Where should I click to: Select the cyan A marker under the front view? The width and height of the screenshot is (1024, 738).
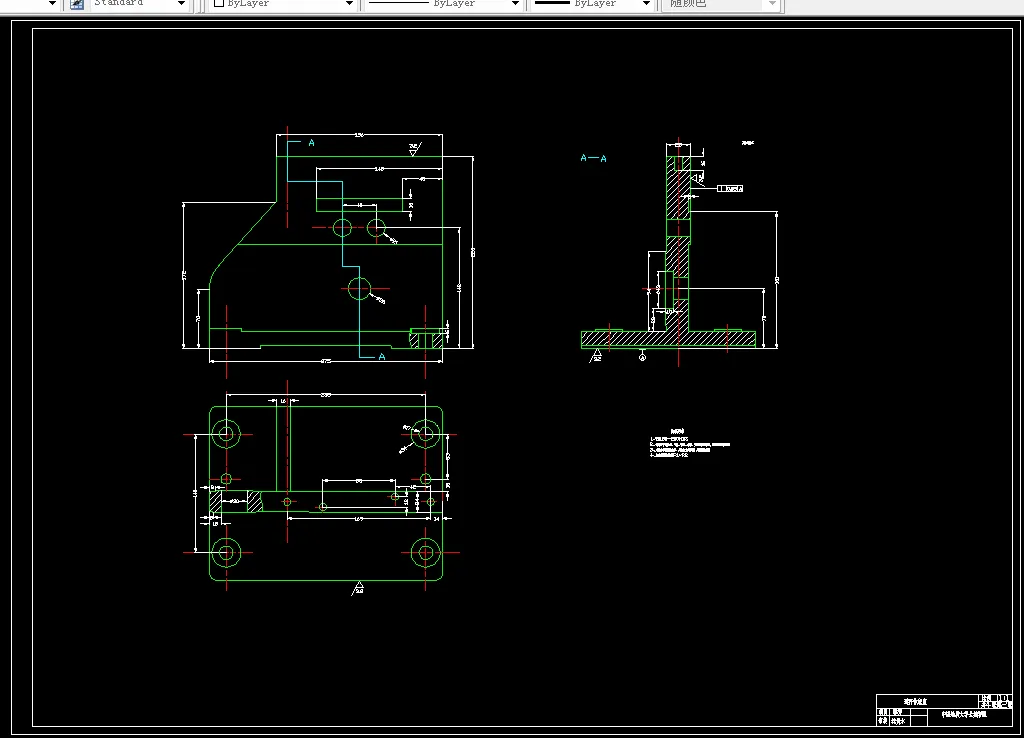(x=382, y=357)
